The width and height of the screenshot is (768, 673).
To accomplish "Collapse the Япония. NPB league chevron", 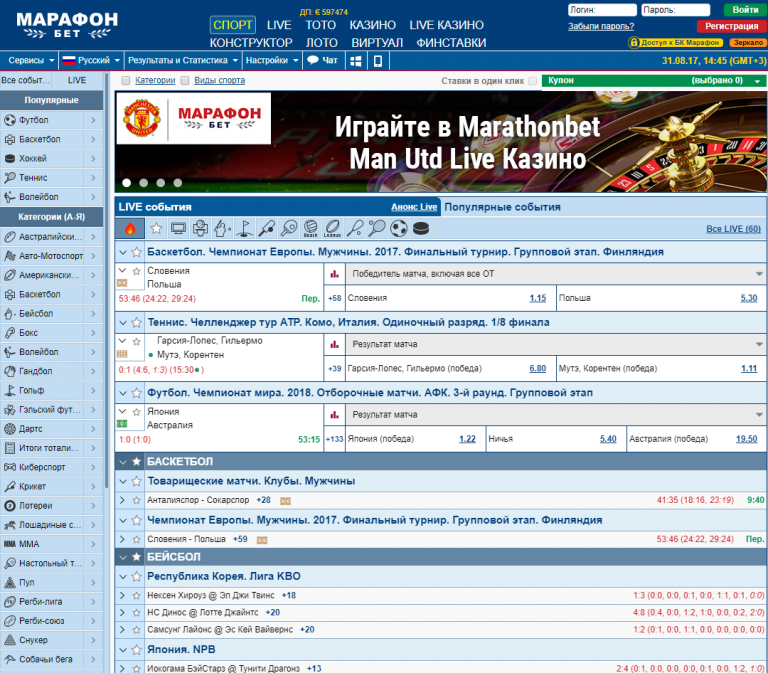I will [x=123, y=650].
